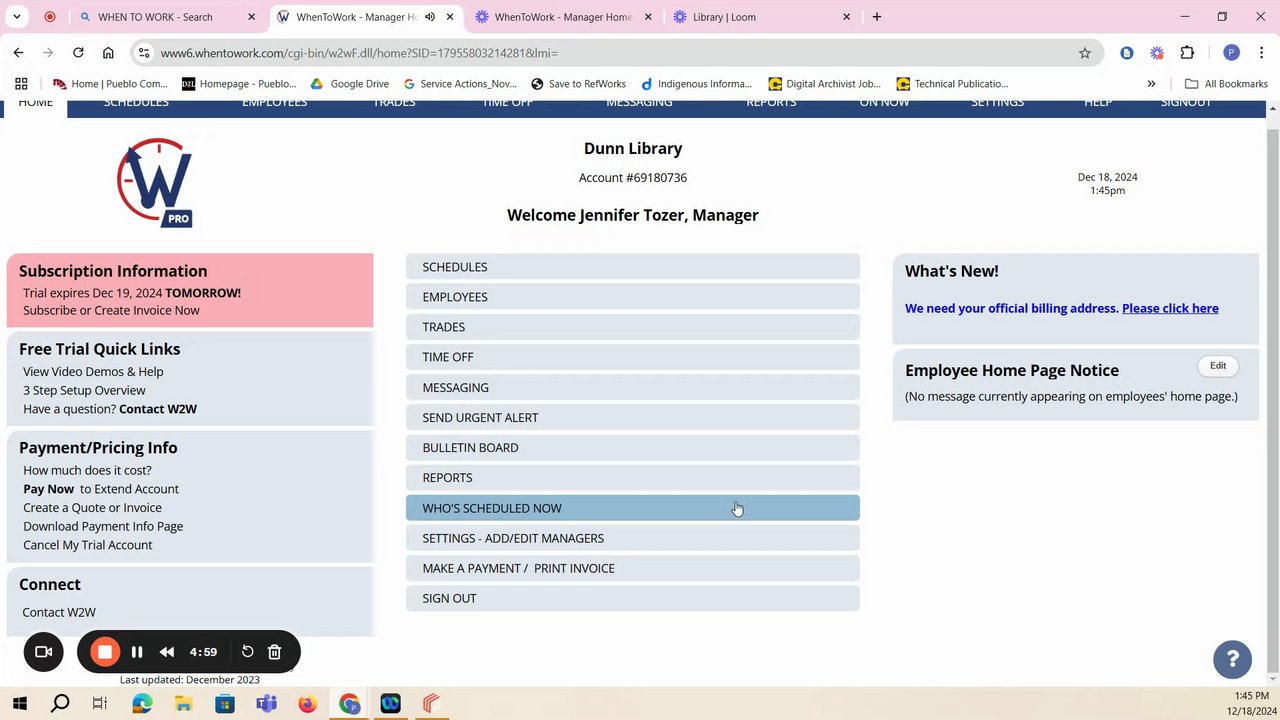Launch Firefox from the taskbar

tap(307, 704)
